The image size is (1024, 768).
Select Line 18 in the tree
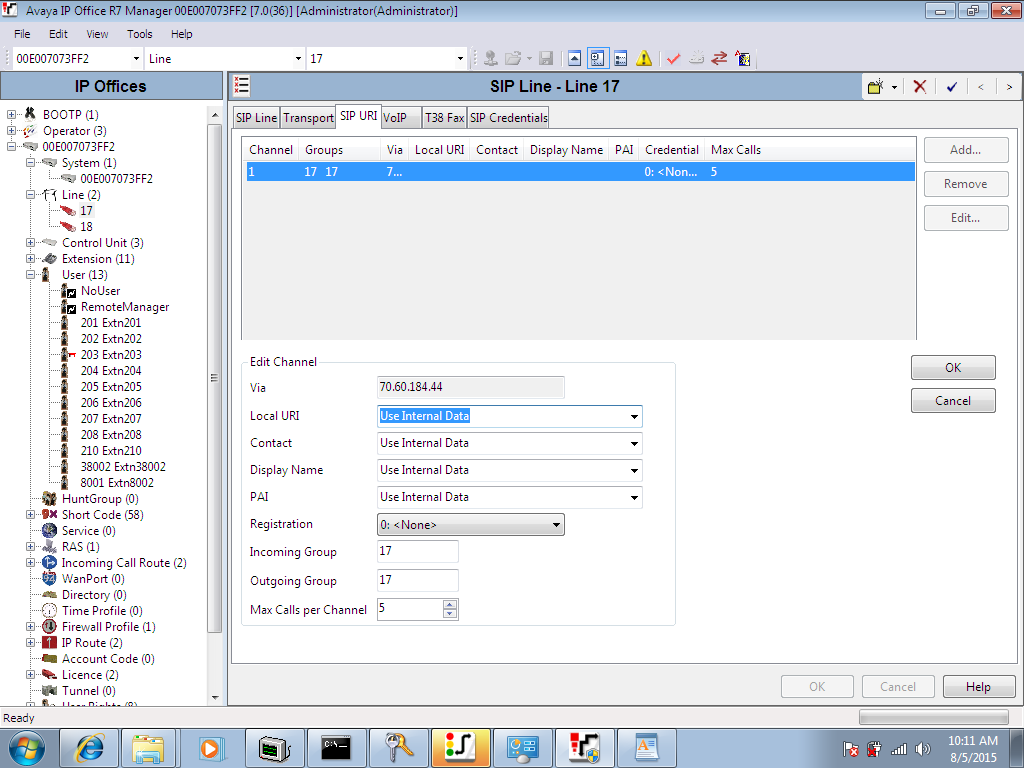point(86,227)
